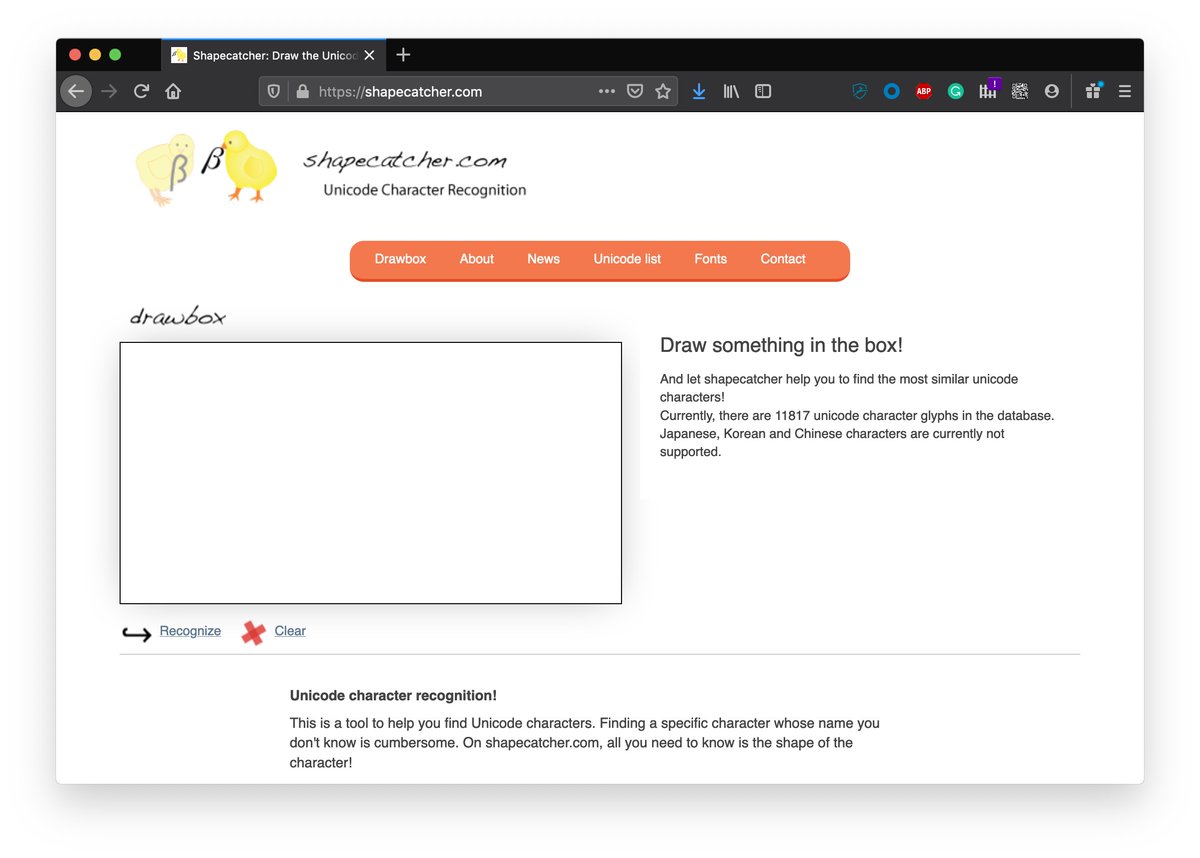Open page actions three-dot menu
Viewport: 1200px width, 858px height.
coord(607,91)
